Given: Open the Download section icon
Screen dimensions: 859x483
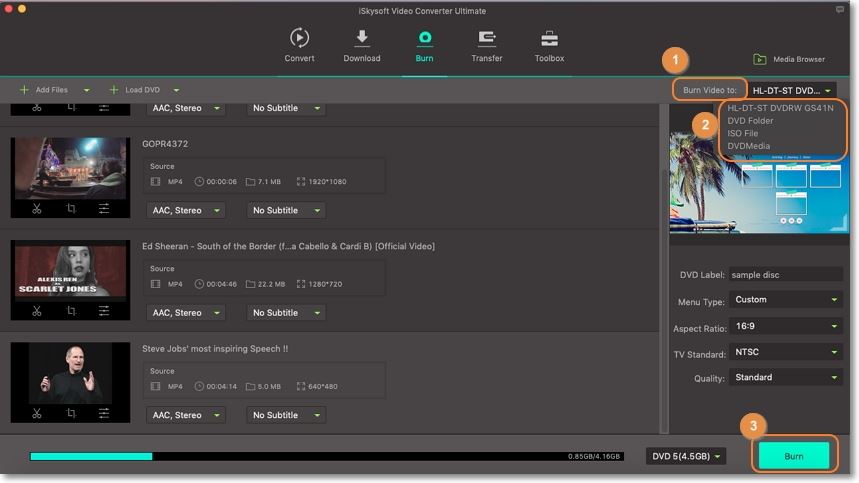Looking at the screenshot, I should click(x=362, y=40).
